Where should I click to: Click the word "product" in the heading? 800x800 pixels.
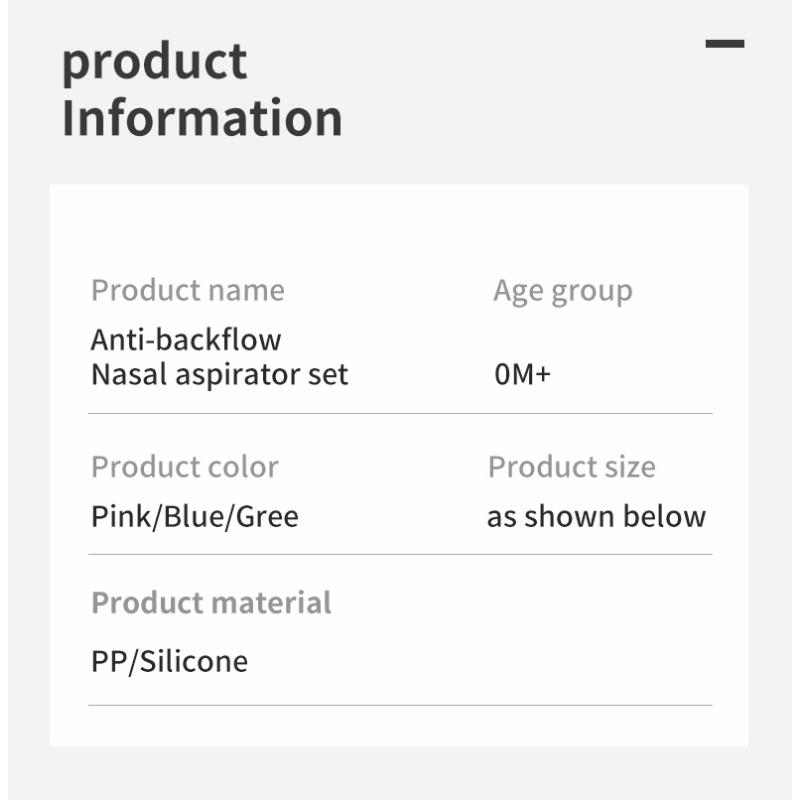point(154,62)
